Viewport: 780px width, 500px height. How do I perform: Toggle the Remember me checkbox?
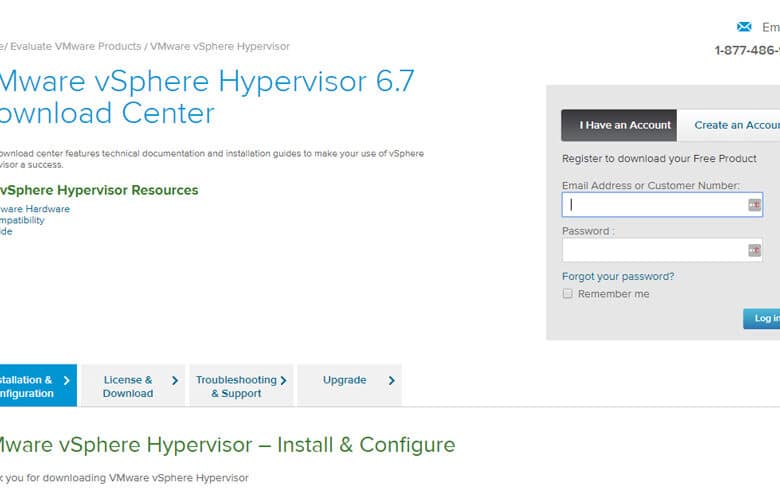click(x=567, y=294)
